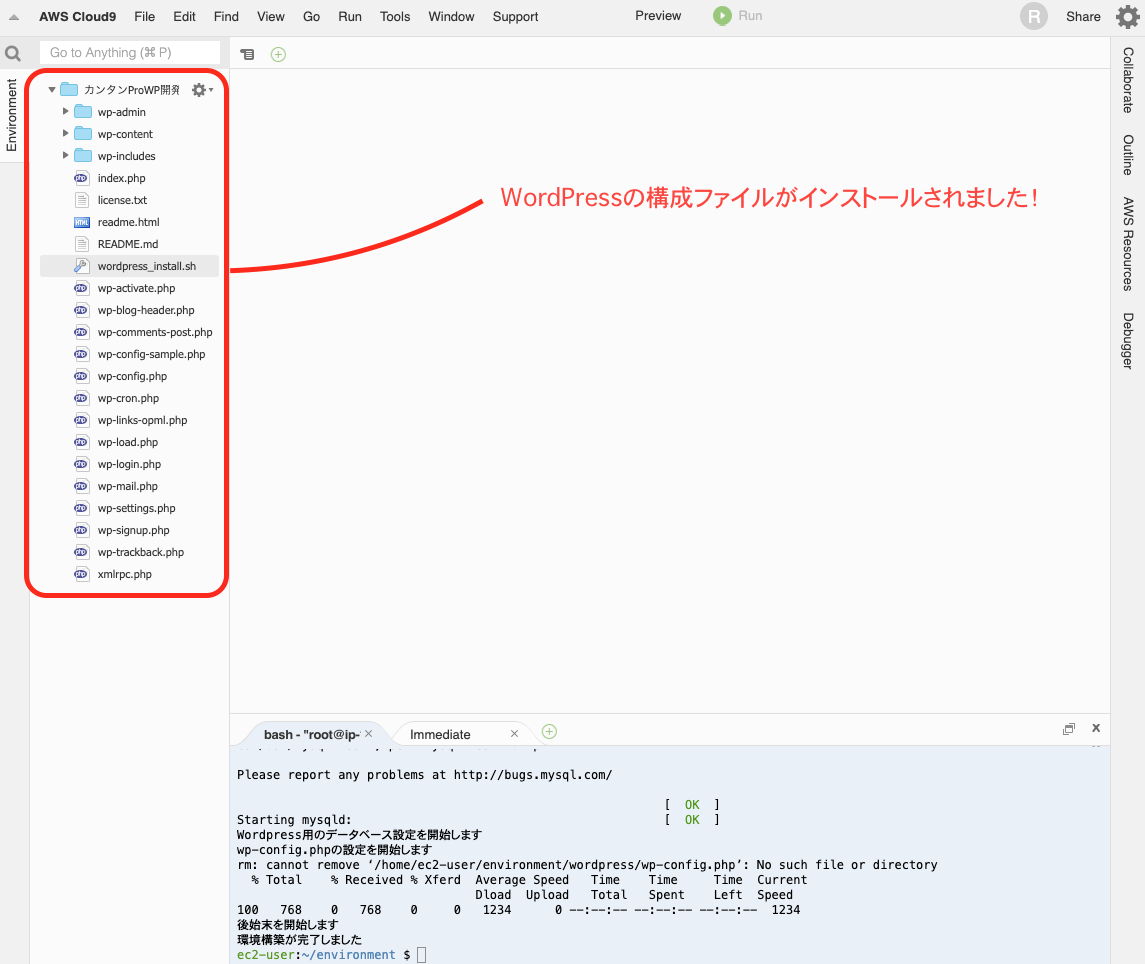
Task: Click the wordpress_install.sh script icon
Action: [81, 266]
